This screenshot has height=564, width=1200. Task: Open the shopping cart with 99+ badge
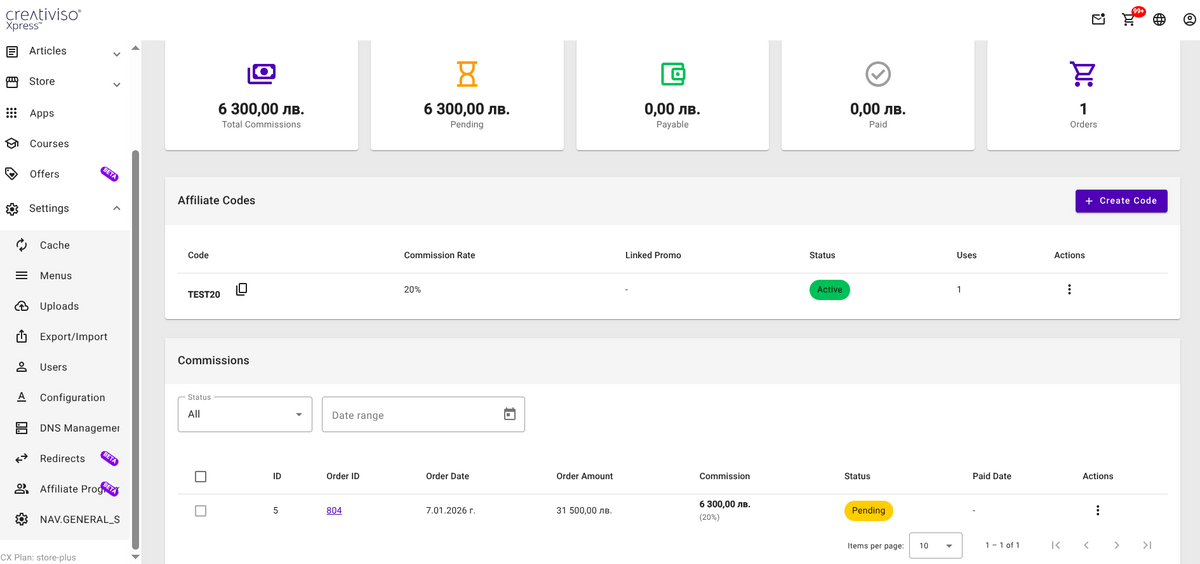pyautogui.click(x=1129, y=19)
